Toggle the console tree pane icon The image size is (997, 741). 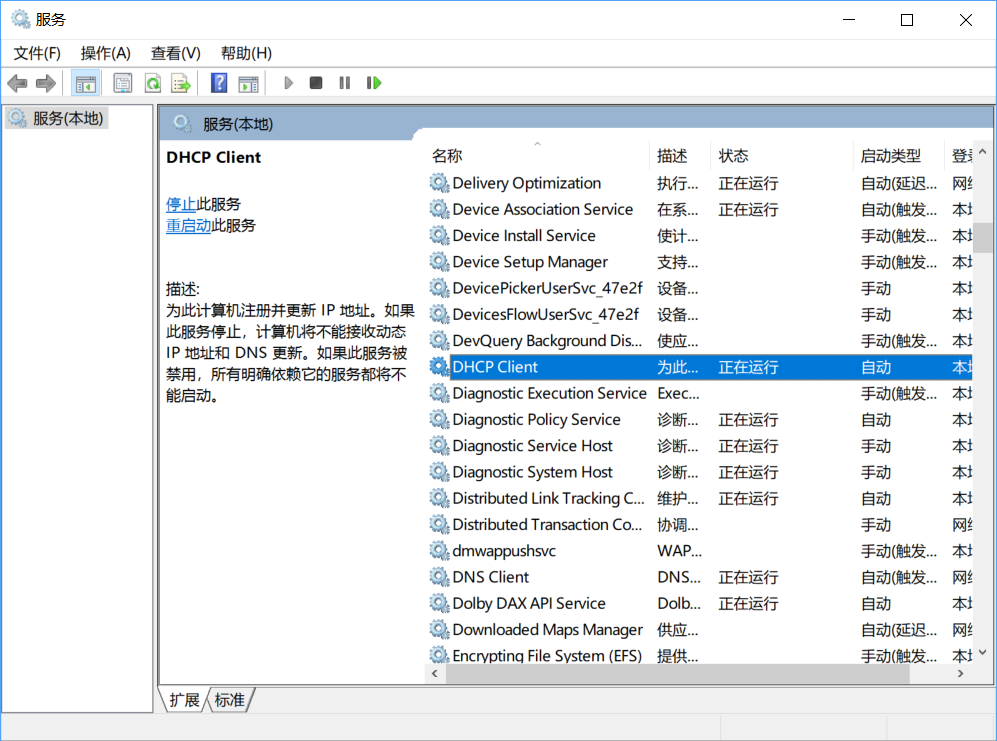(86, 82)
